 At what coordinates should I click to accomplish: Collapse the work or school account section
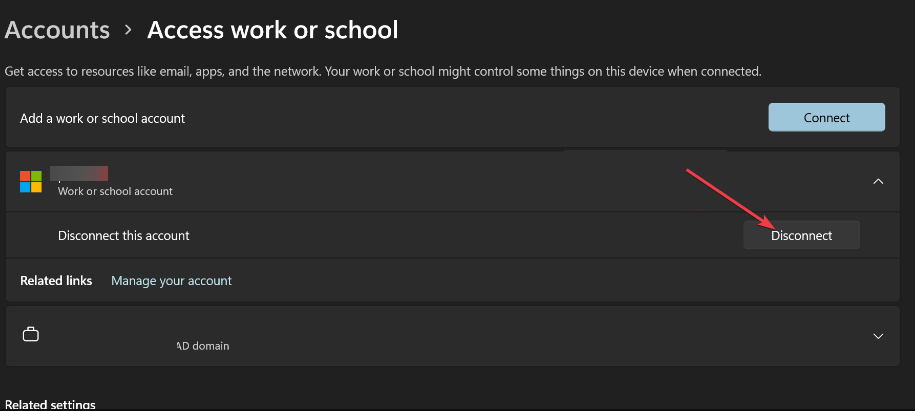878,181
